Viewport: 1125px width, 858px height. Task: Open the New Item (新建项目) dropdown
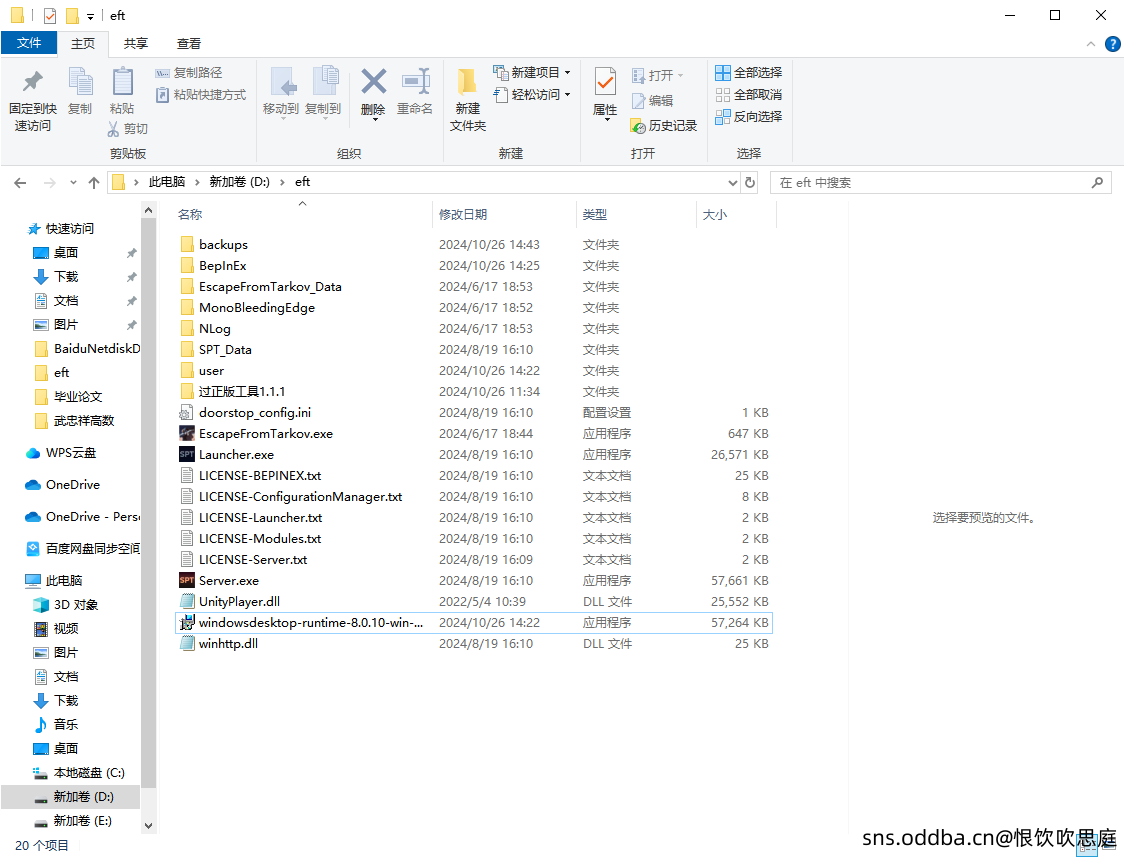coord(532,72)
